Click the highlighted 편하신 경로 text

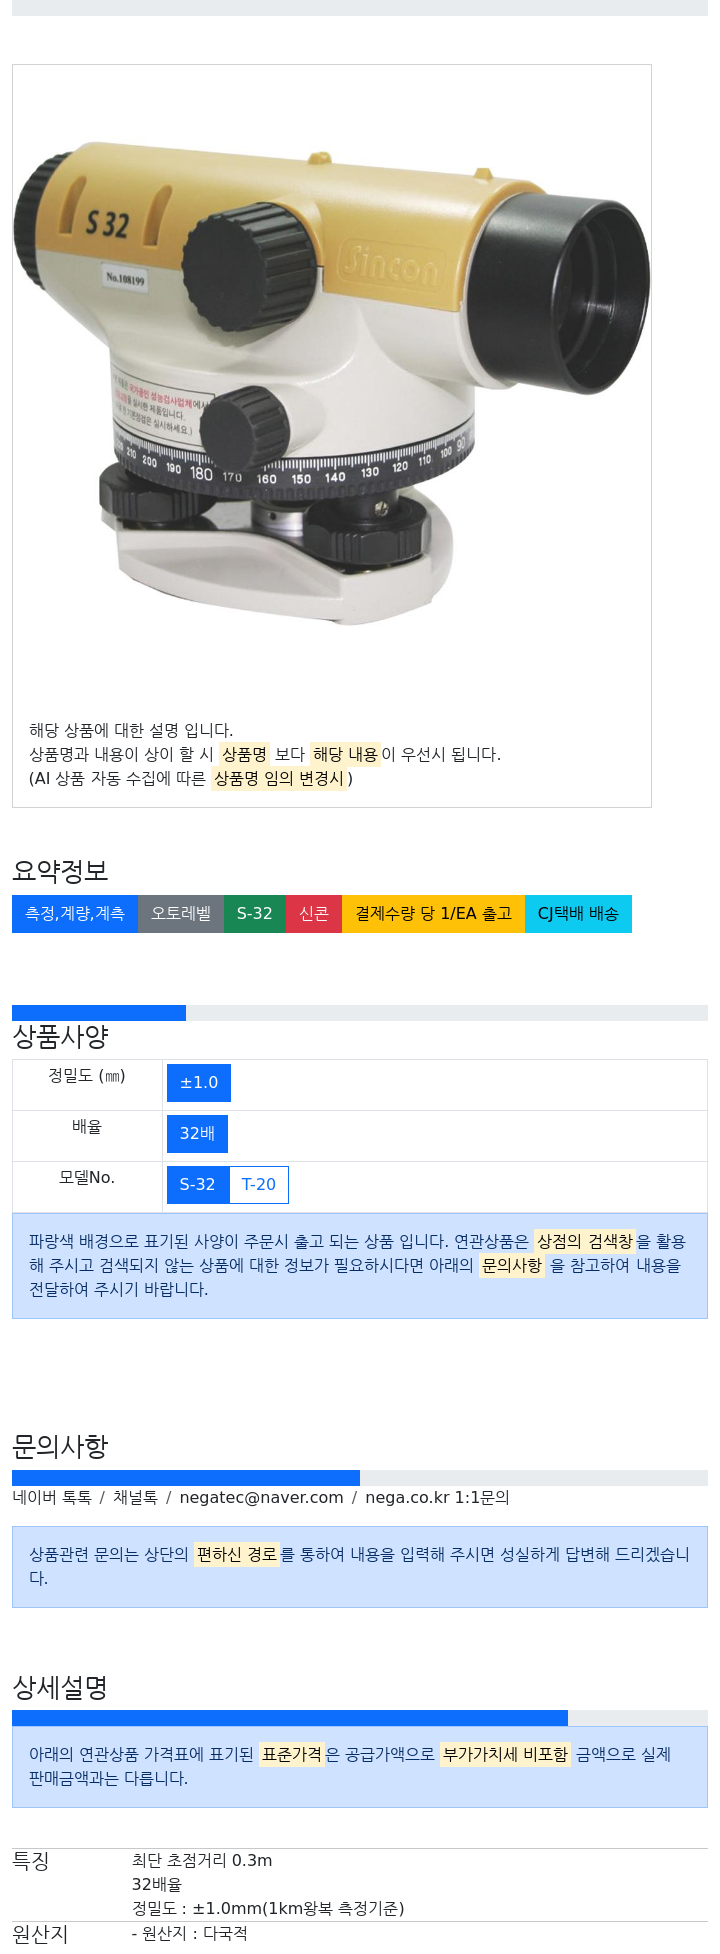(x=236, y=1555)
